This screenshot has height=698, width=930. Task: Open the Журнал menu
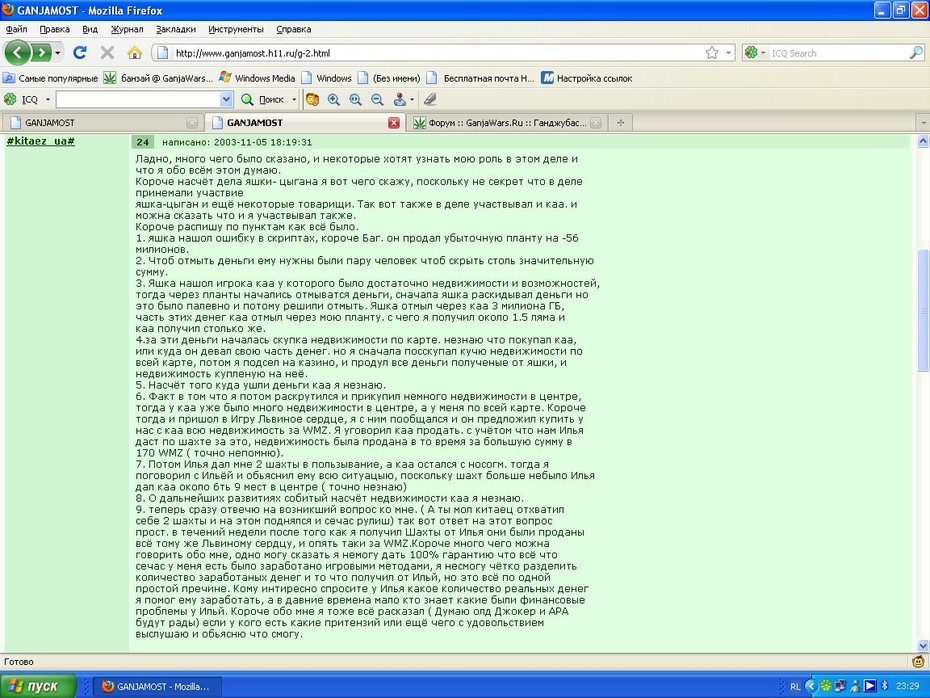coord(127,29)
